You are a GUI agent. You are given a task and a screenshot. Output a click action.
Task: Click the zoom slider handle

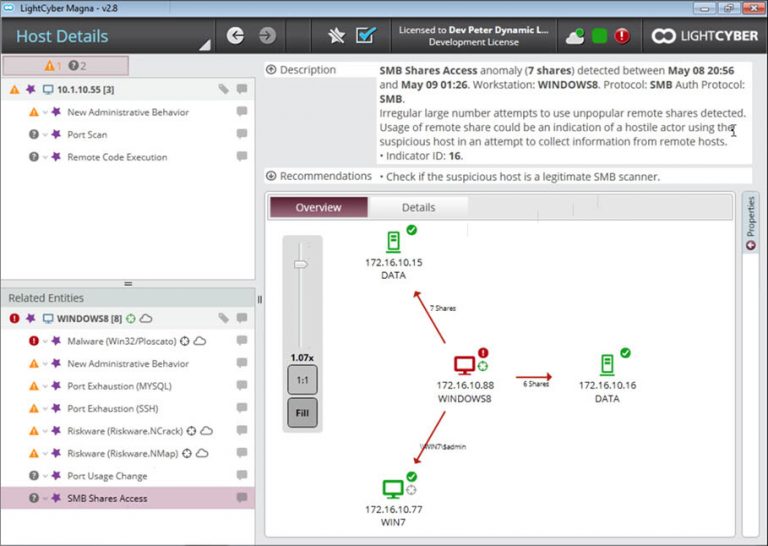click(301, 264)
